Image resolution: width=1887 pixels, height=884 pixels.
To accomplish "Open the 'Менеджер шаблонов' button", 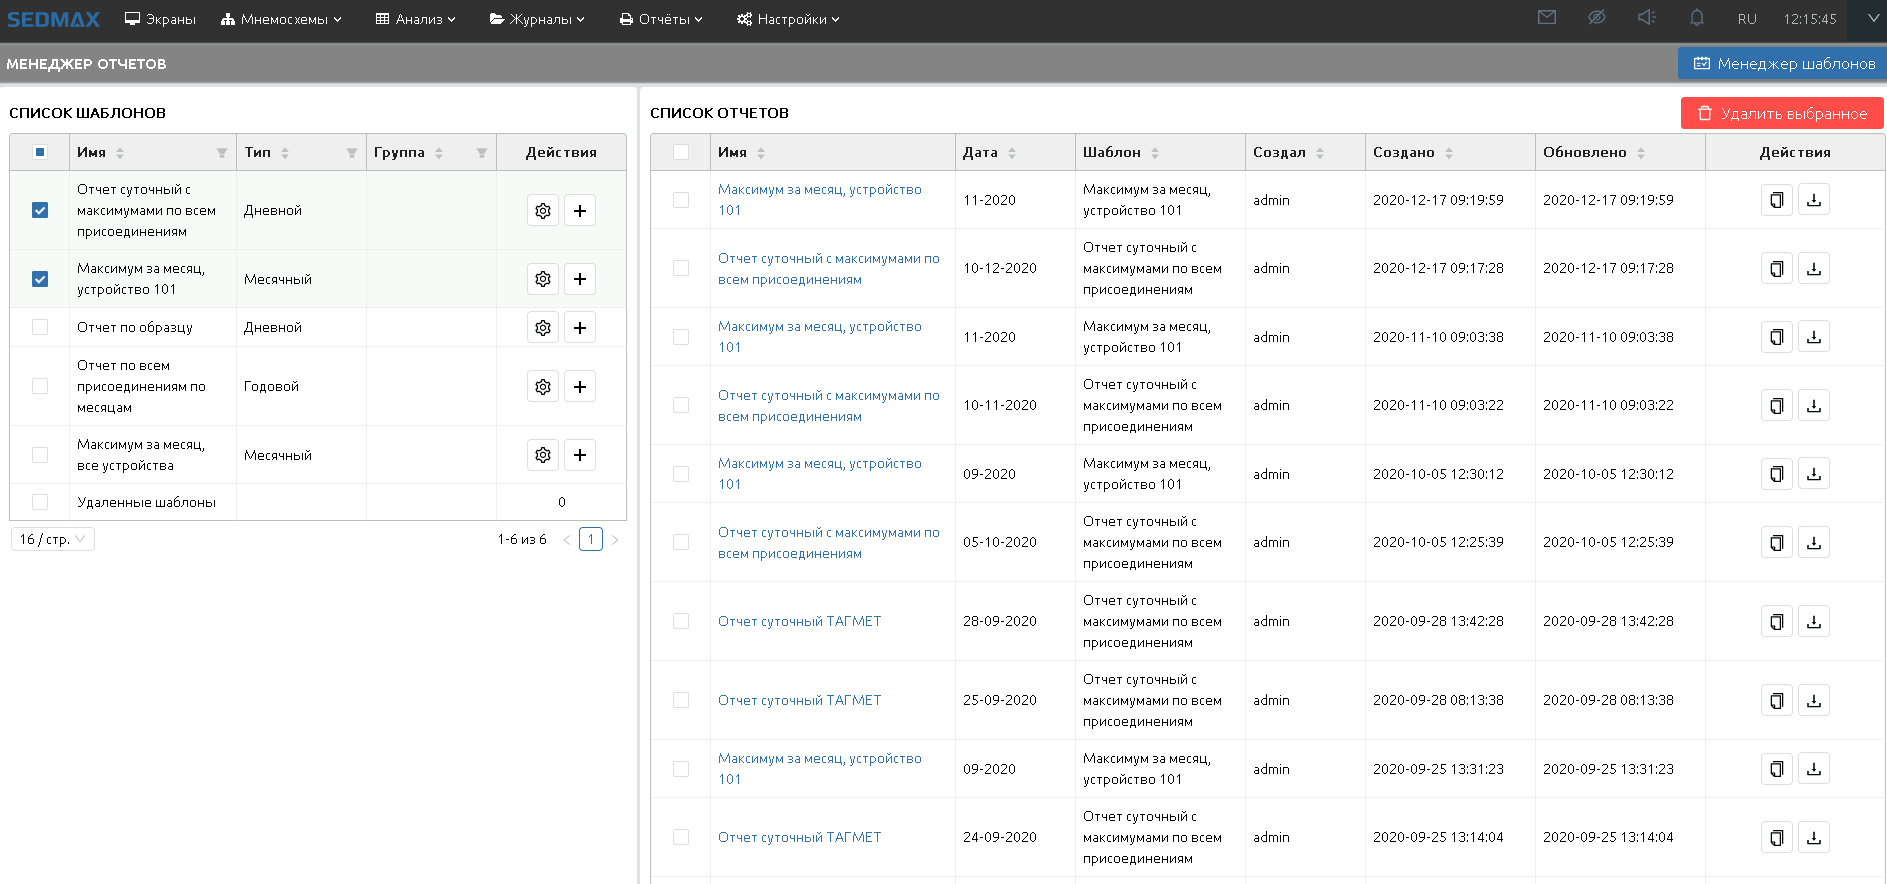I will coord(1783,64).
